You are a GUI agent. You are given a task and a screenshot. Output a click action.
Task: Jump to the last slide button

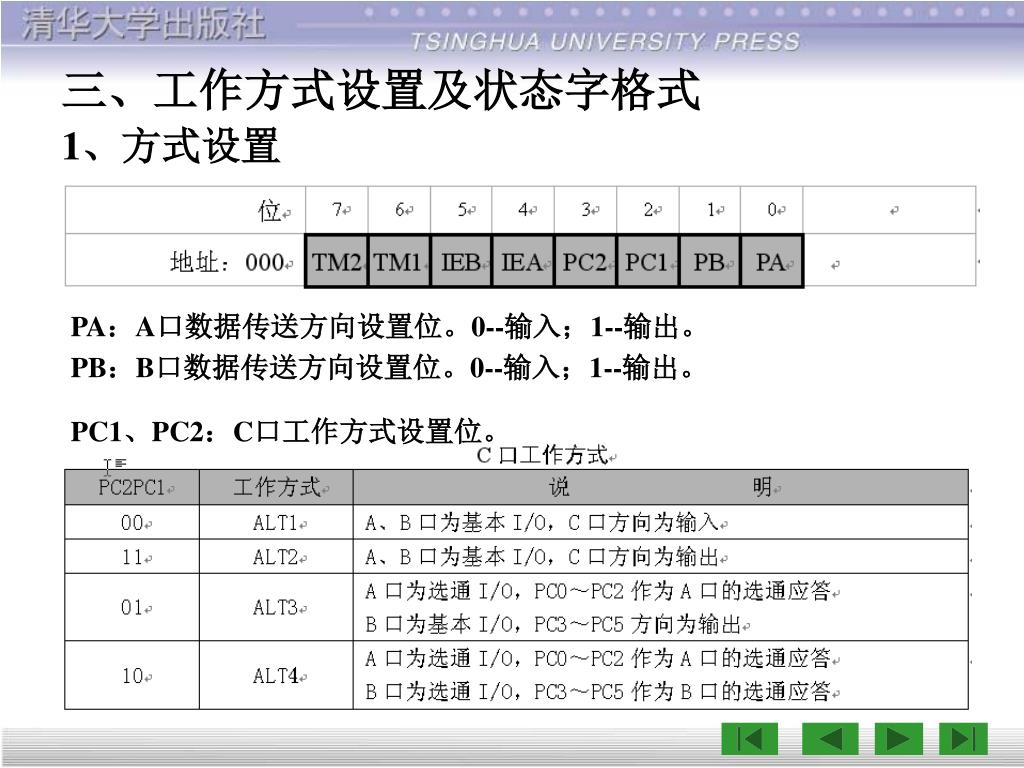(x=963, y=739)
